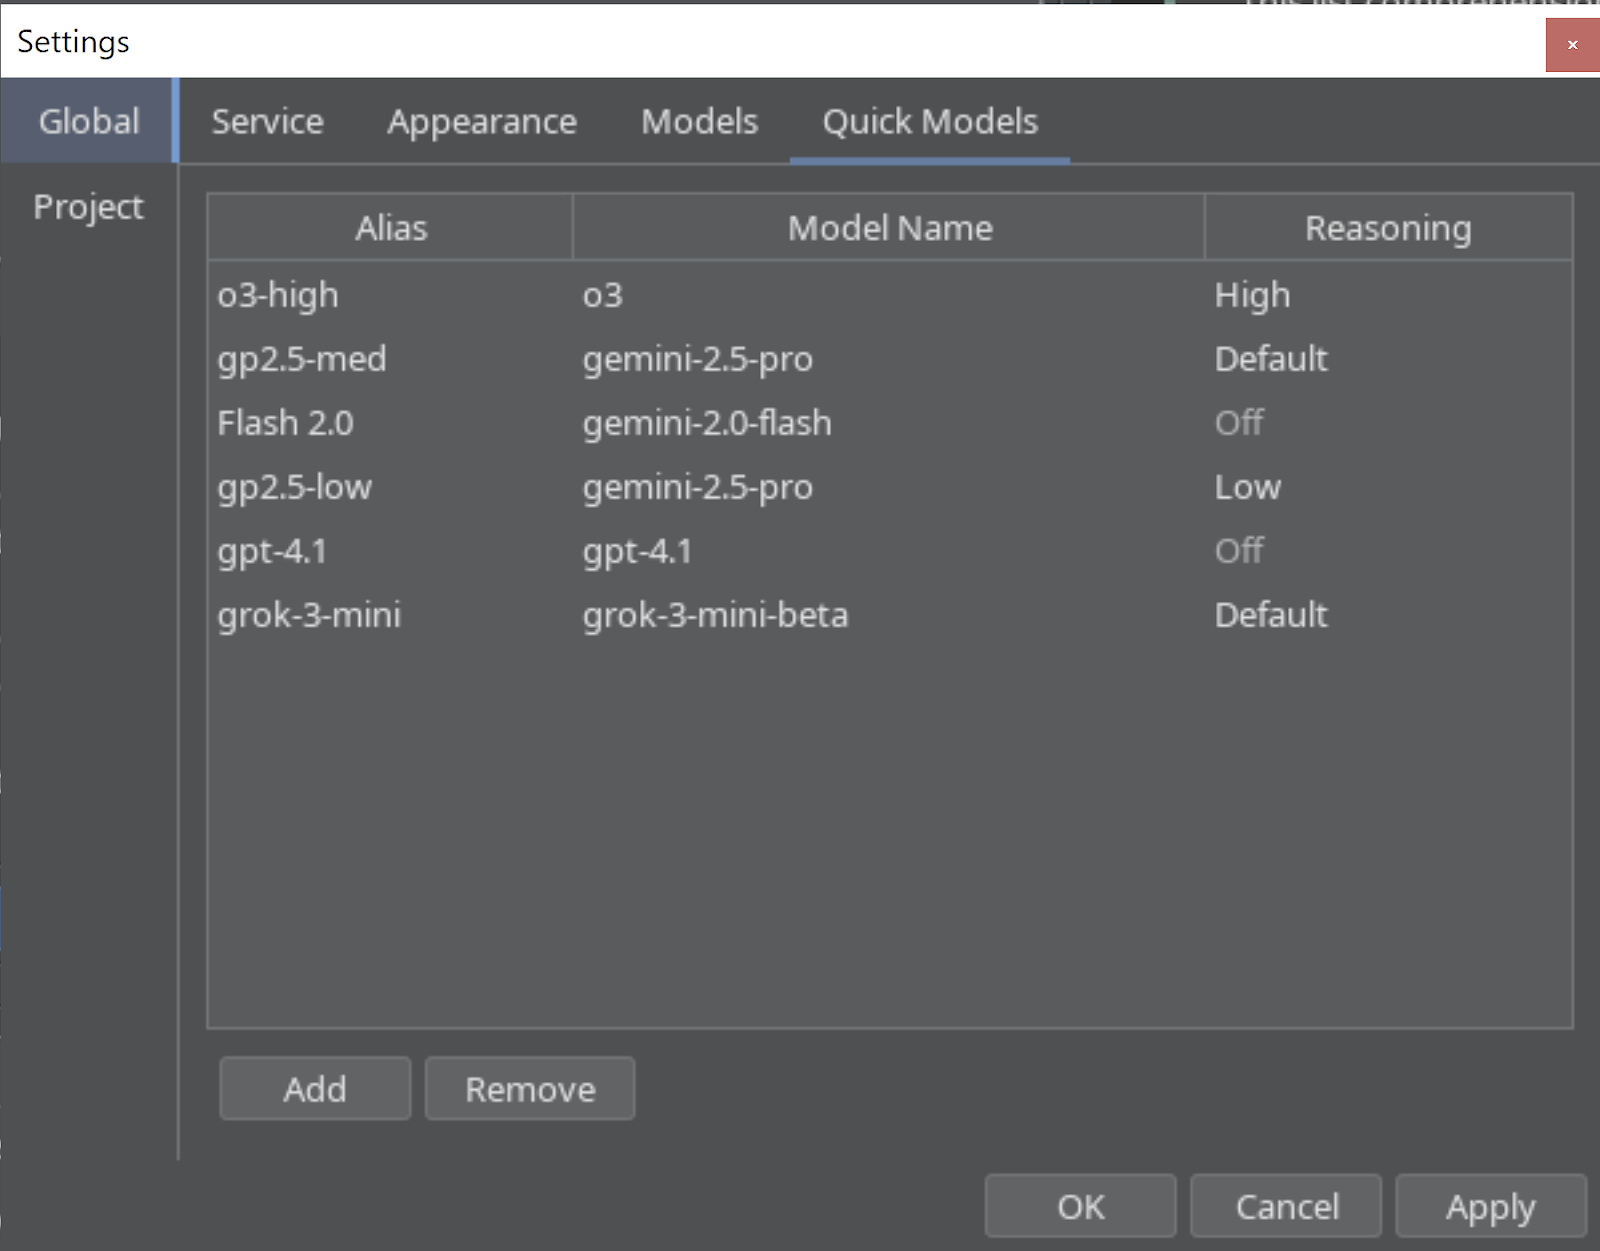
Task: Click the Remove button
Action: click(x=530, y=1089)
